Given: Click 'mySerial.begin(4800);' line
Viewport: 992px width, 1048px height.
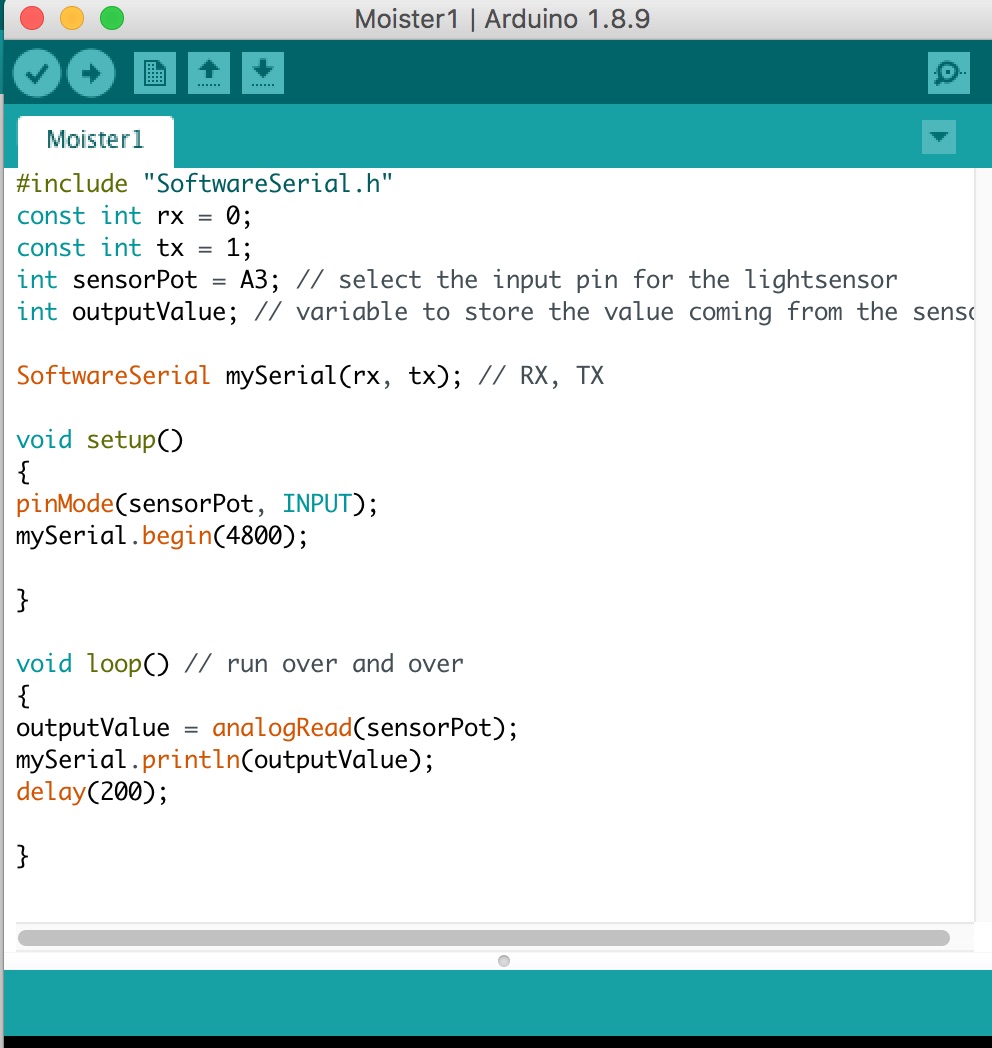Looking at the screenshot, I should tap(162, 536).
